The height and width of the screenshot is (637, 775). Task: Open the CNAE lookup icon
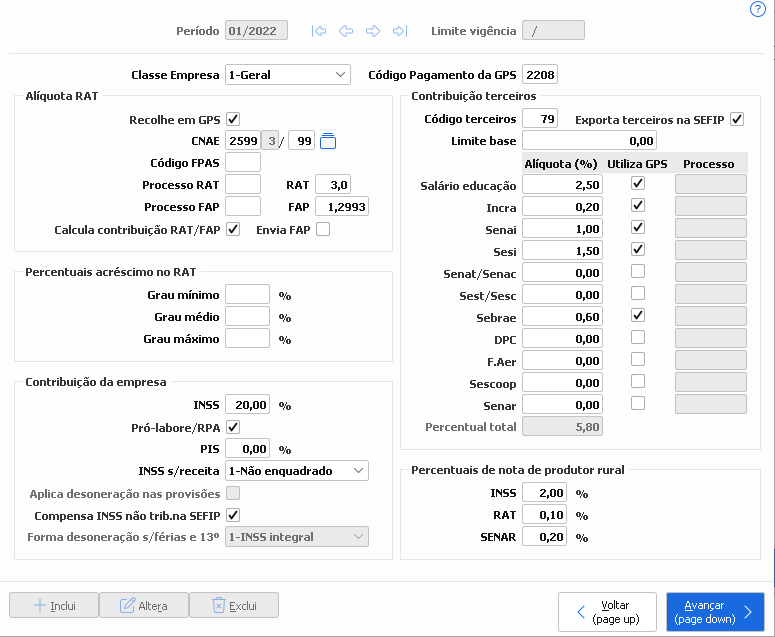tap(328, 141)
